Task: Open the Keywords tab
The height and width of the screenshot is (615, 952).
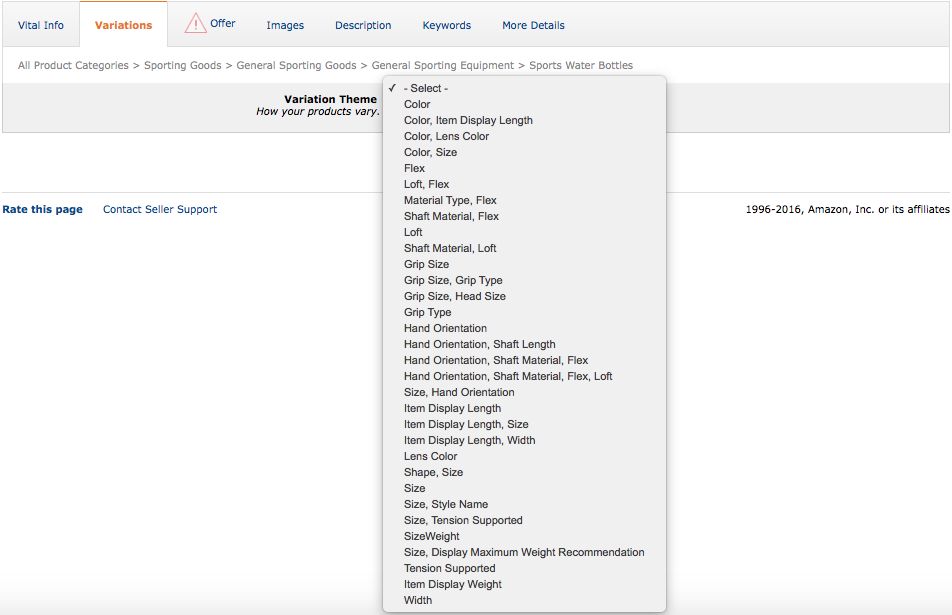Action: click(446, 25)
